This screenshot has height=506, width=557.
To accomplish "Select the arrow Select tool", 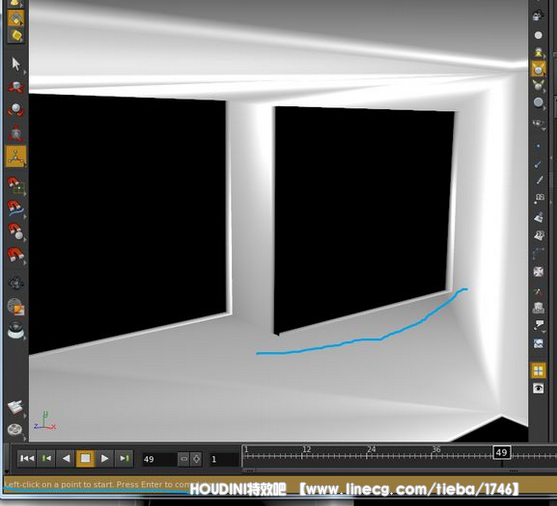I will click(15, 64).
